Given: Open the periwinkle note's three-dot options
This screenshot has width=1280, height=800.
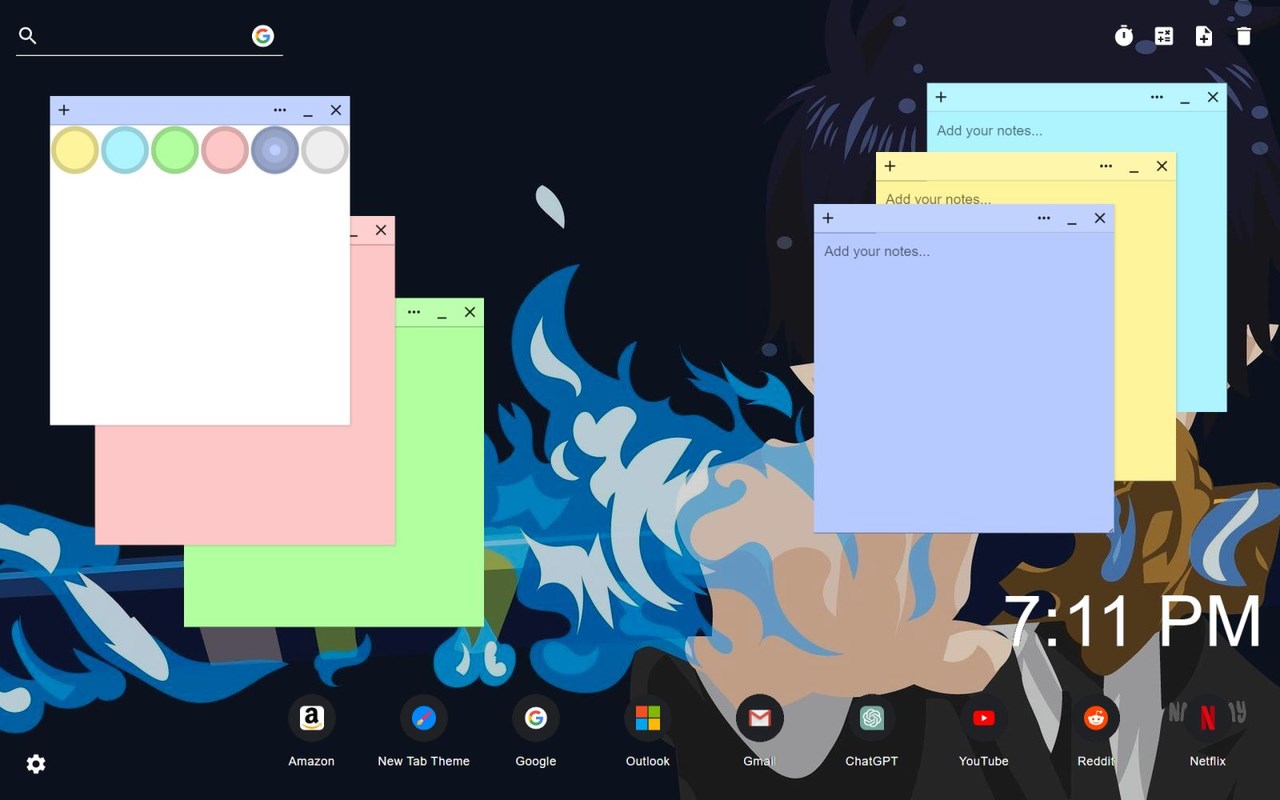Looking at the screenshot, I should pyautogui.click(x=1044, y=218).
